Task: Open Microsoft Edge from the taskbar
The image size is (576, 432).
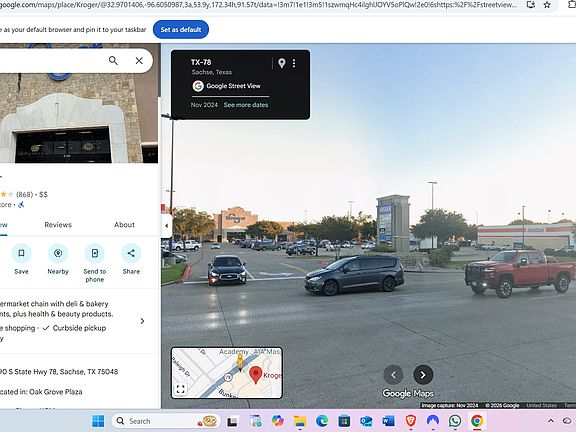Action: (x=322, y=421)
